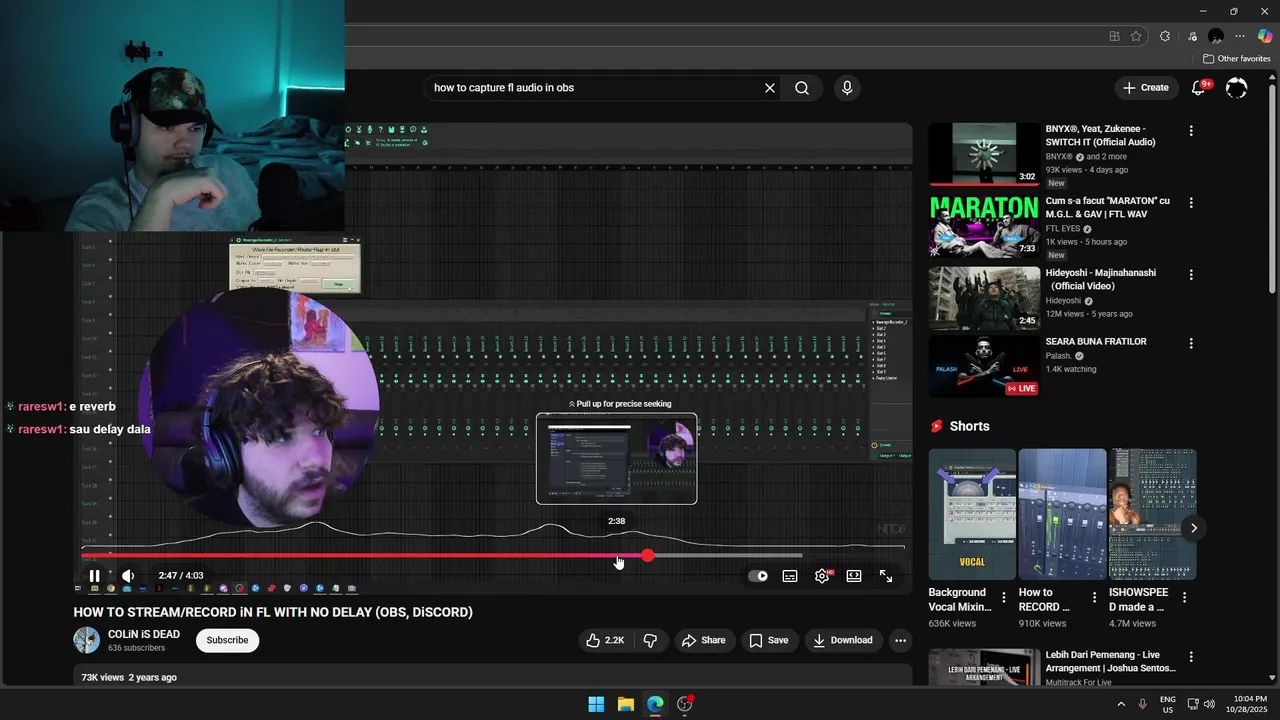
Task: Open browser extensions puzzle icon
Action: tap(1165, 36)
